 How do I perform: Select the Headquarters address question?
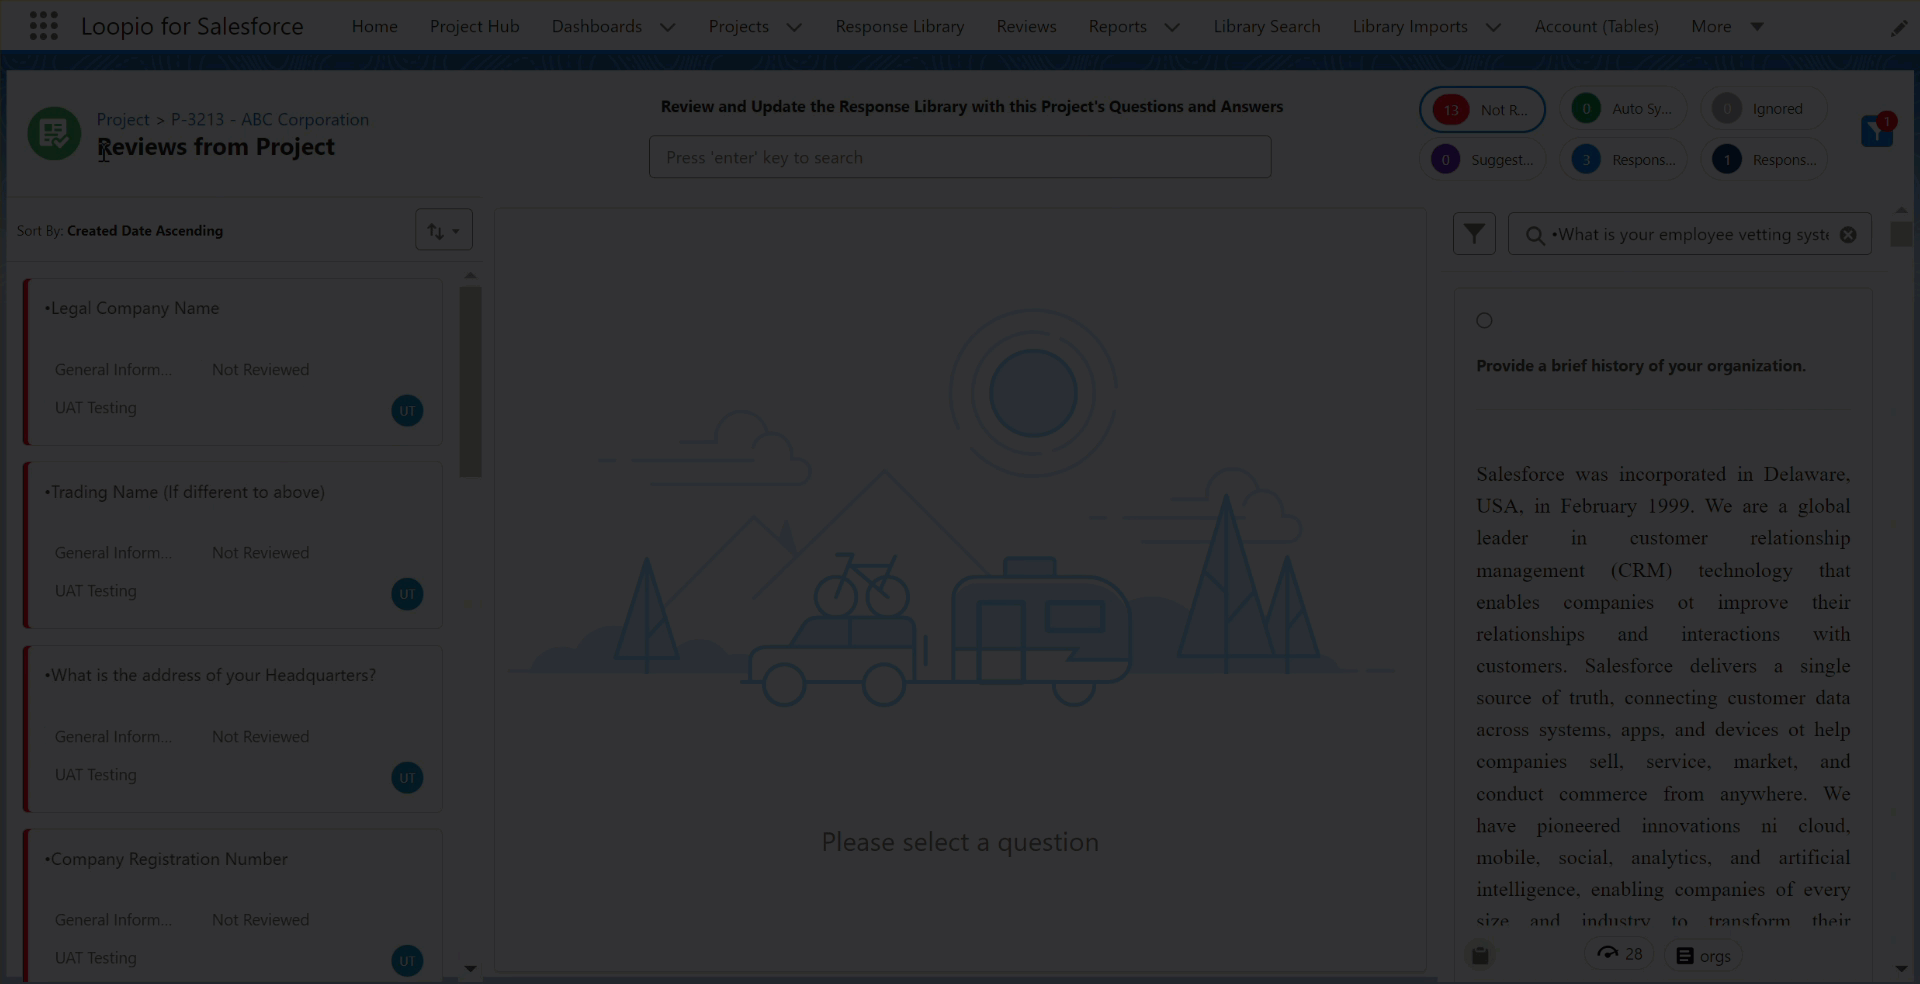(x=233, y=729)
